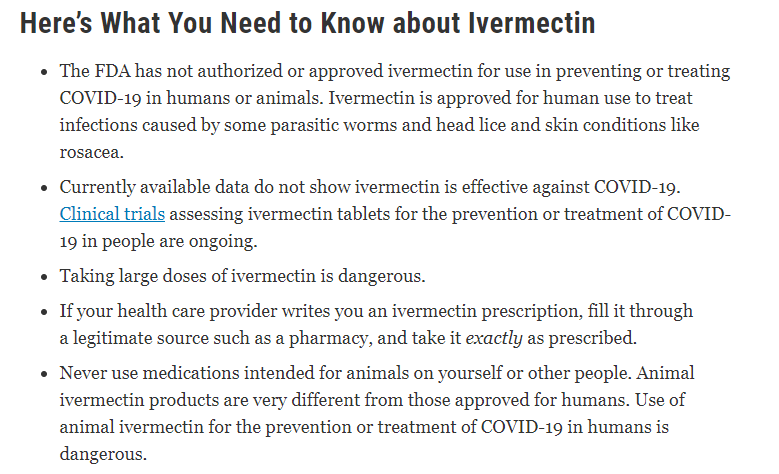Click the italic word exactly
779x474 pixels.
click(x=493, y=338)
